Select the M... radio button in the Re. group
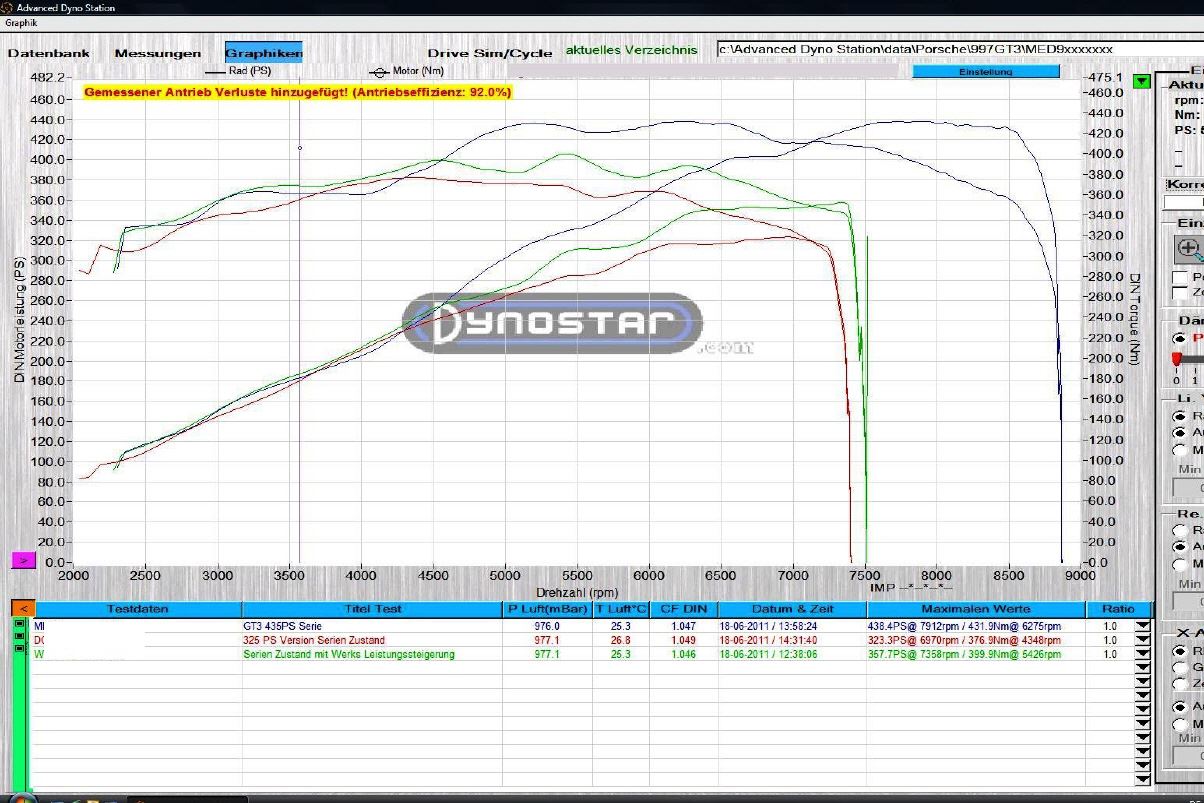Viewport: 1204px width, 803px height. pos(1181,564)
